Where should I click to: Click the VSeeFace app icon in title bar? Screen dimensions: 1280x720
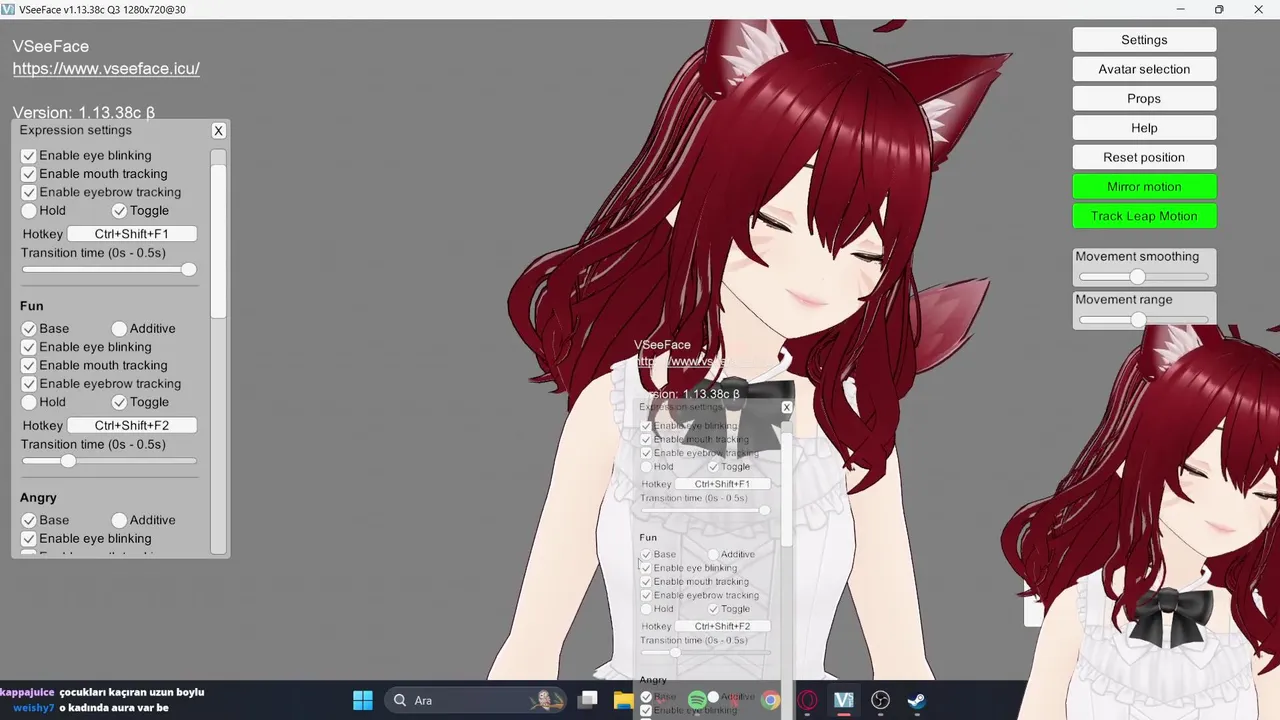pyautogui.click(x=8, y=9)
